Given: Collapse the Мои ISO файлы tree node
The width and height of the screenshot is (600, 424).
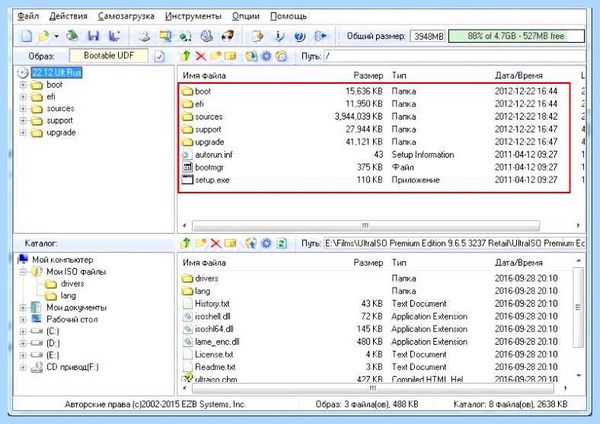Looking at the screenshot, I should pyautogui.click(x=23, y=272).
